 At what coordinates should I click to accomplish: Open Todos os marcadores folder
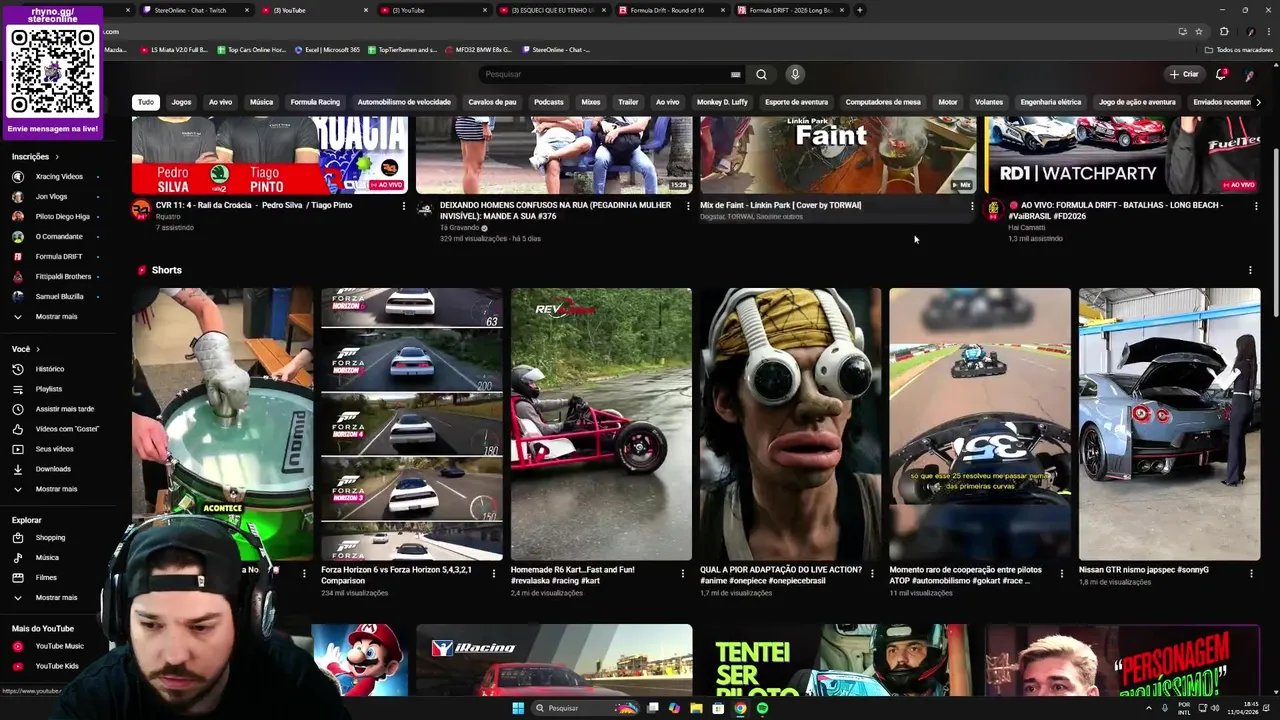tap(1239, 49)
